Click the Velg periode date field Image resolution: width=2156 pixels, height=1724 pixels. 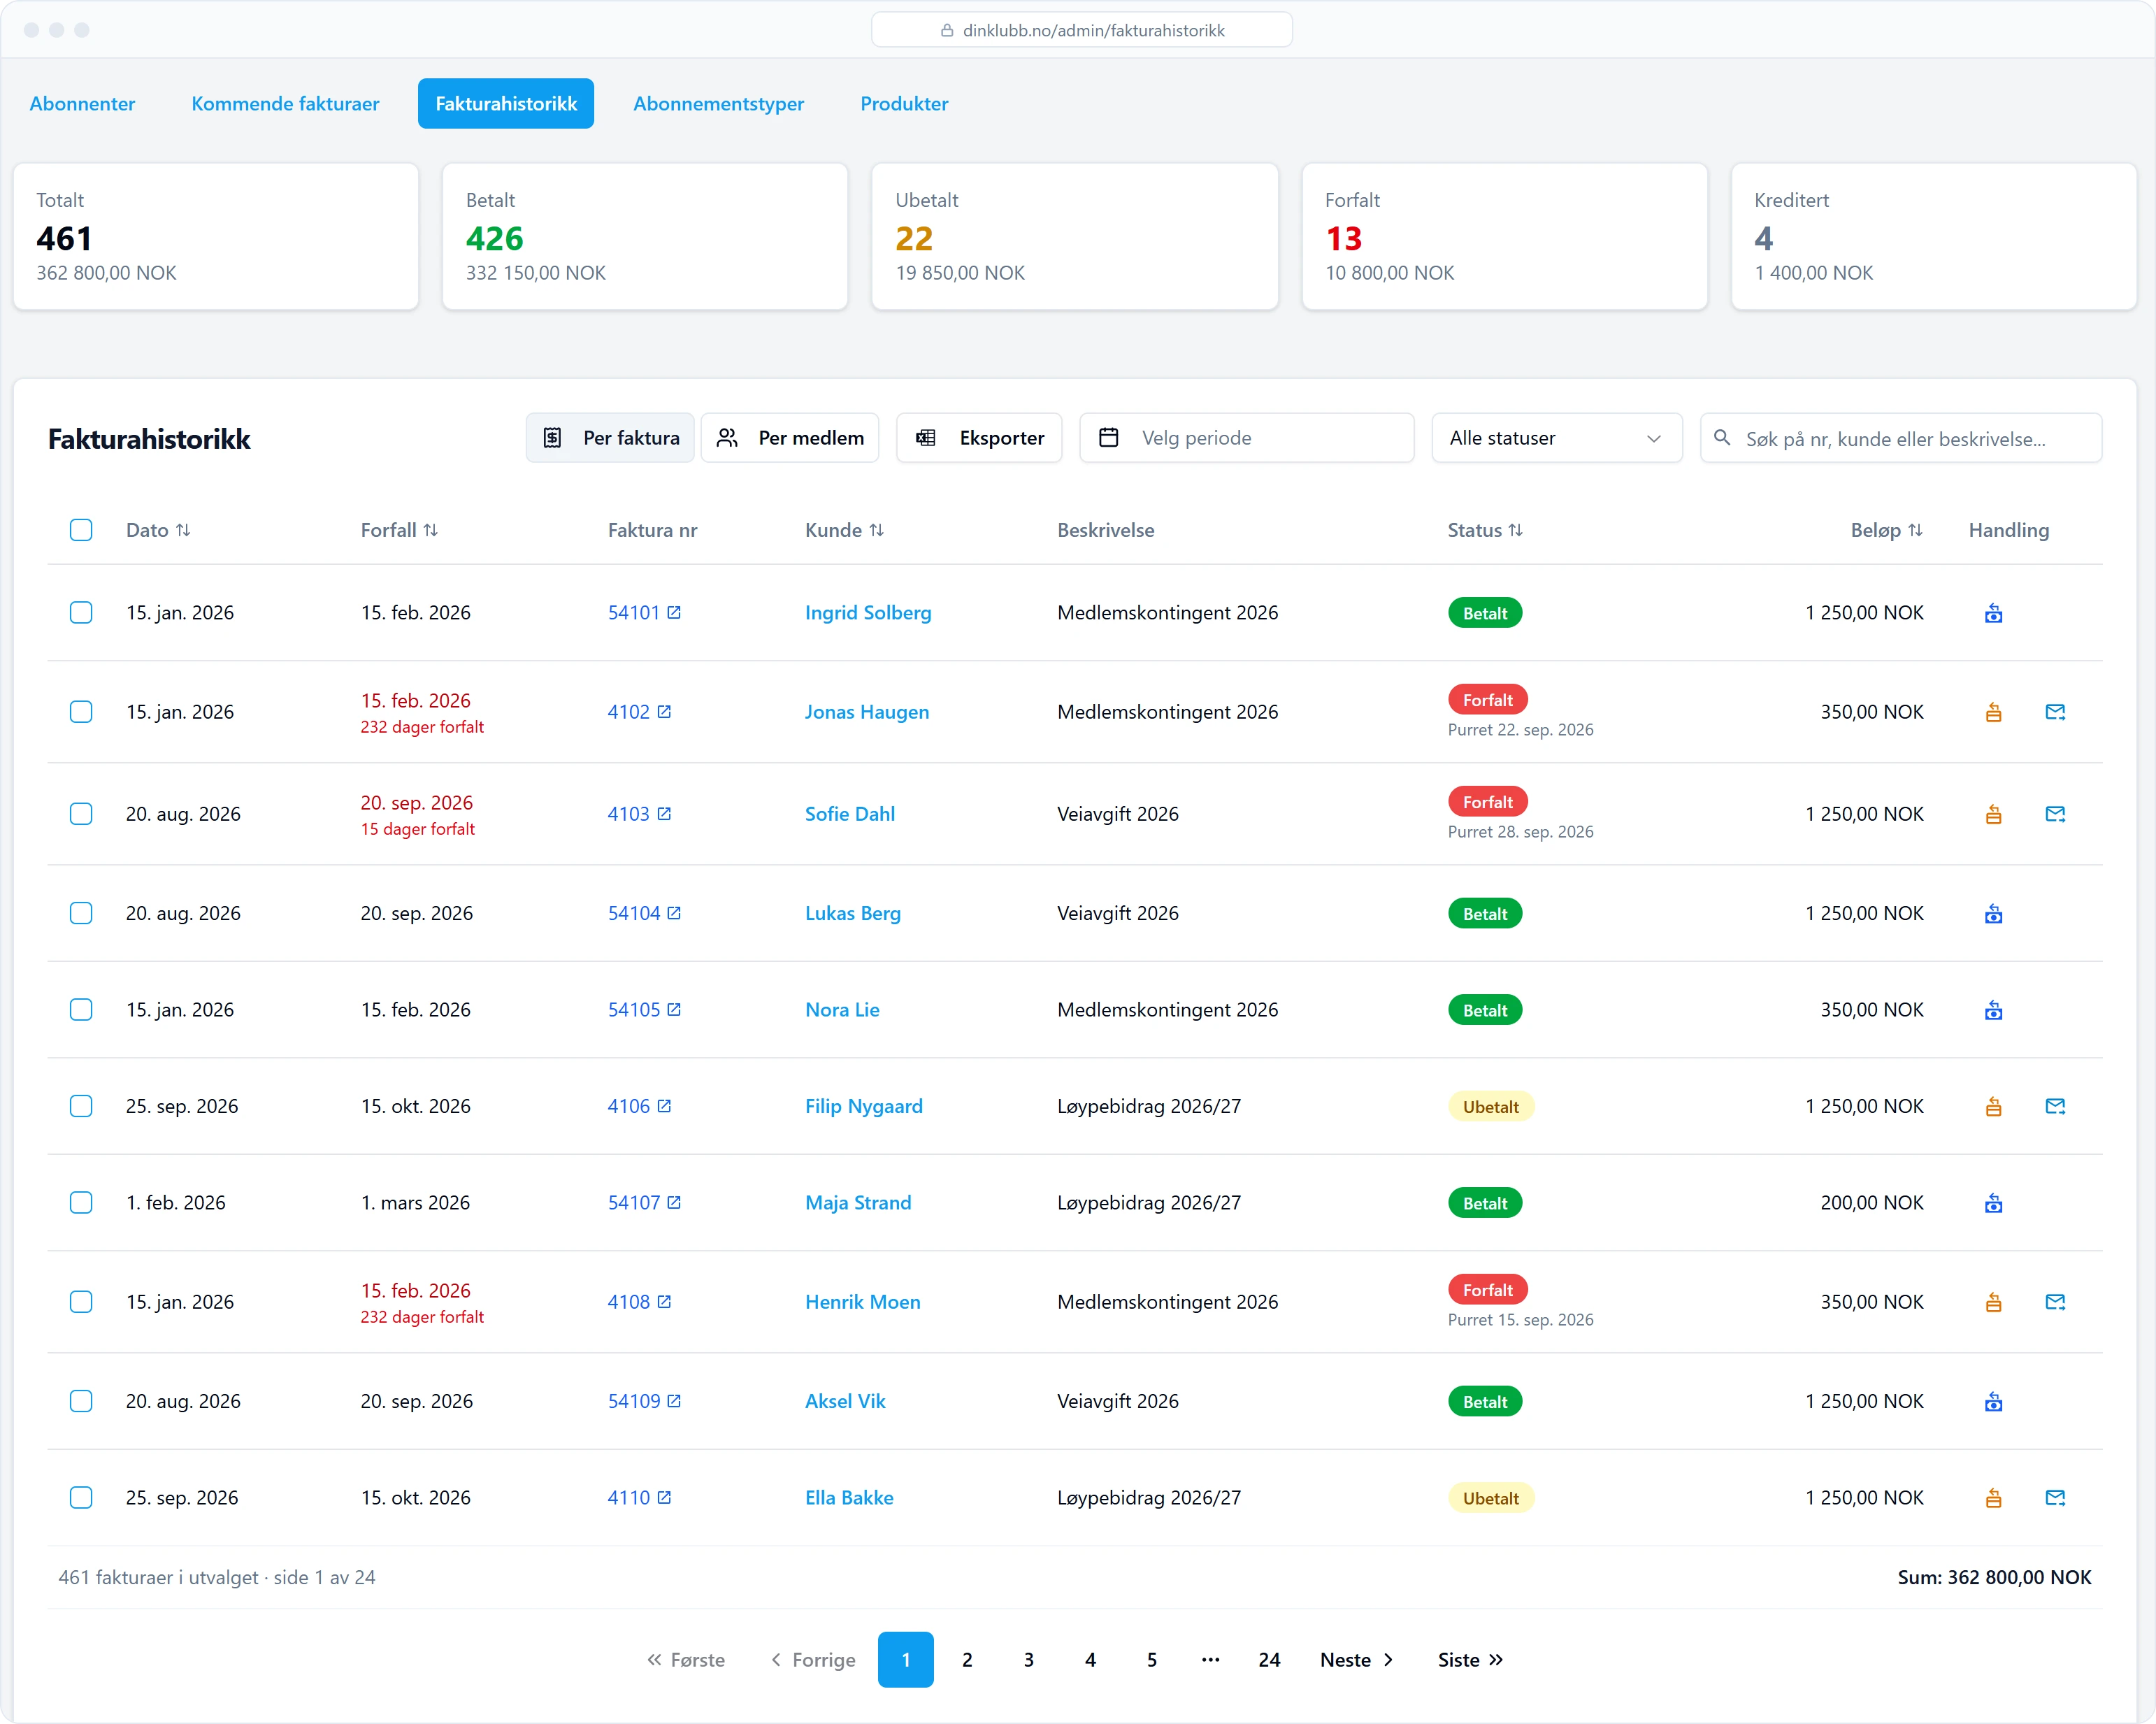click(1246, 438)
